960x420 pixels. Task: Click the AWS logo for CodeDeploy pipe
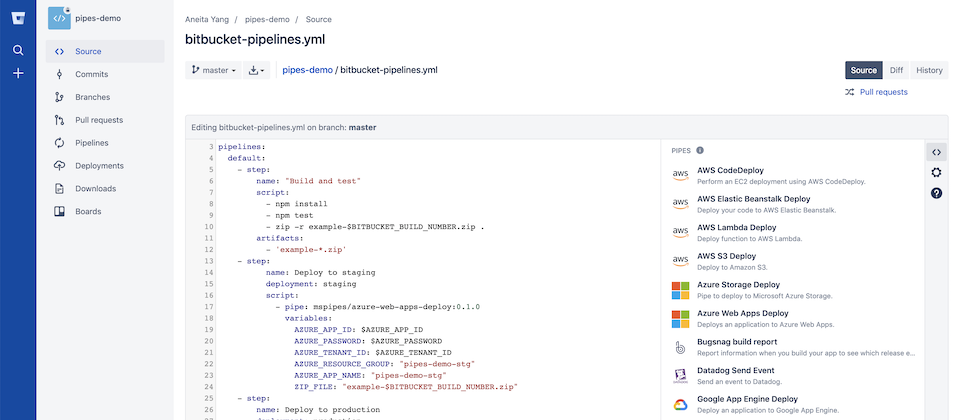(x=680, y=175)
